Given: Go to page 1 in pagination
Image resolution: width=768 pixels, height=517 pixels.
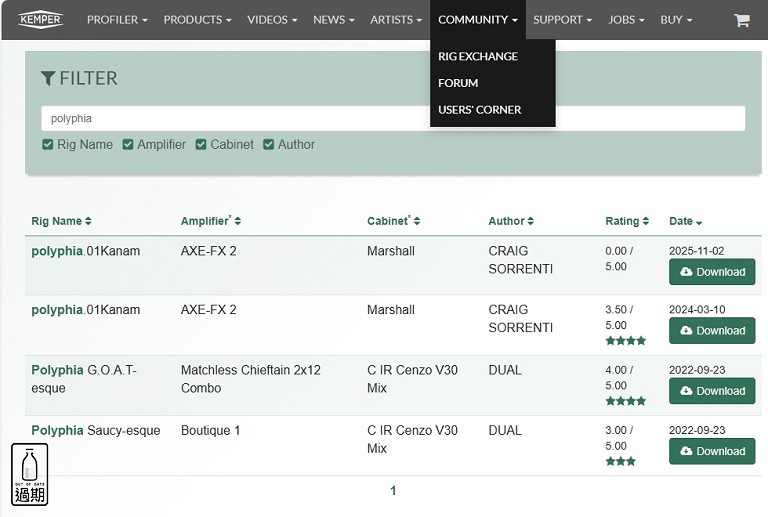Looking at the screenshot, I should pyautogui.click(x=393, y=491).
